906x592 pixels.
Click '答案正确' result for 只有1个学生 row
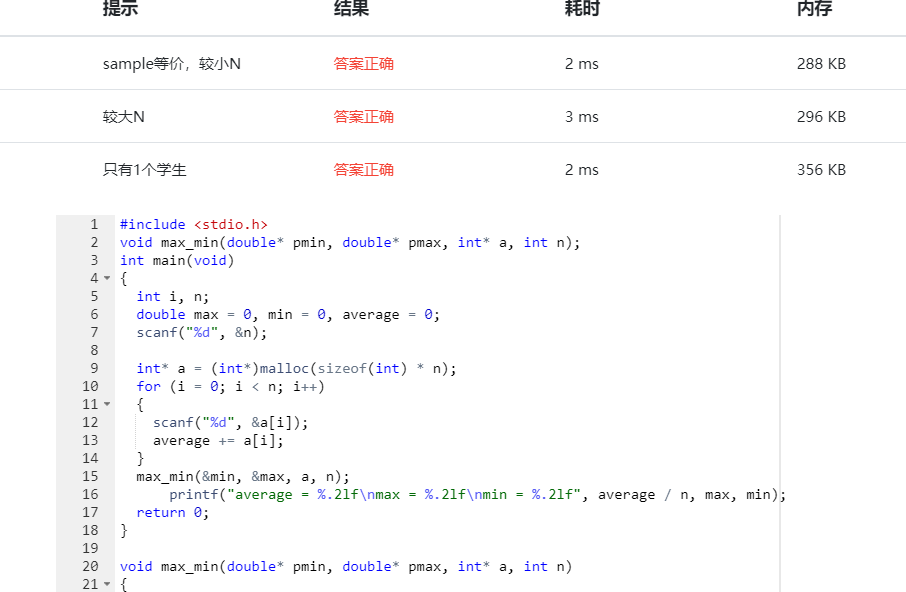(x=363, y=170)
